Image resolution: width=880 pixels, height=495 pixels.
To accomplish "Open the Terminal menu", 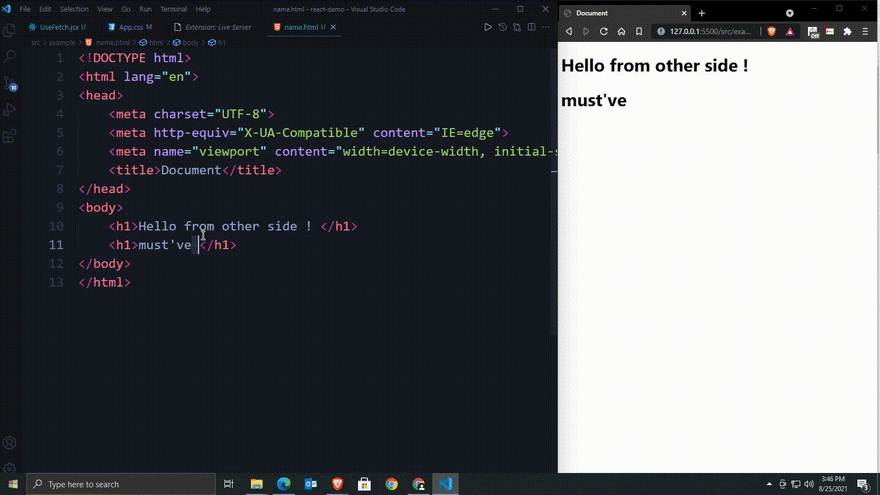I will [173, 9].
